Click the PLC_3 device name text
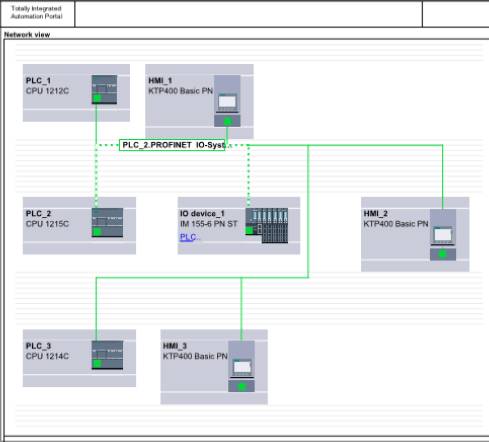This screenshot has height=442, width=489. tap(39, 346)
